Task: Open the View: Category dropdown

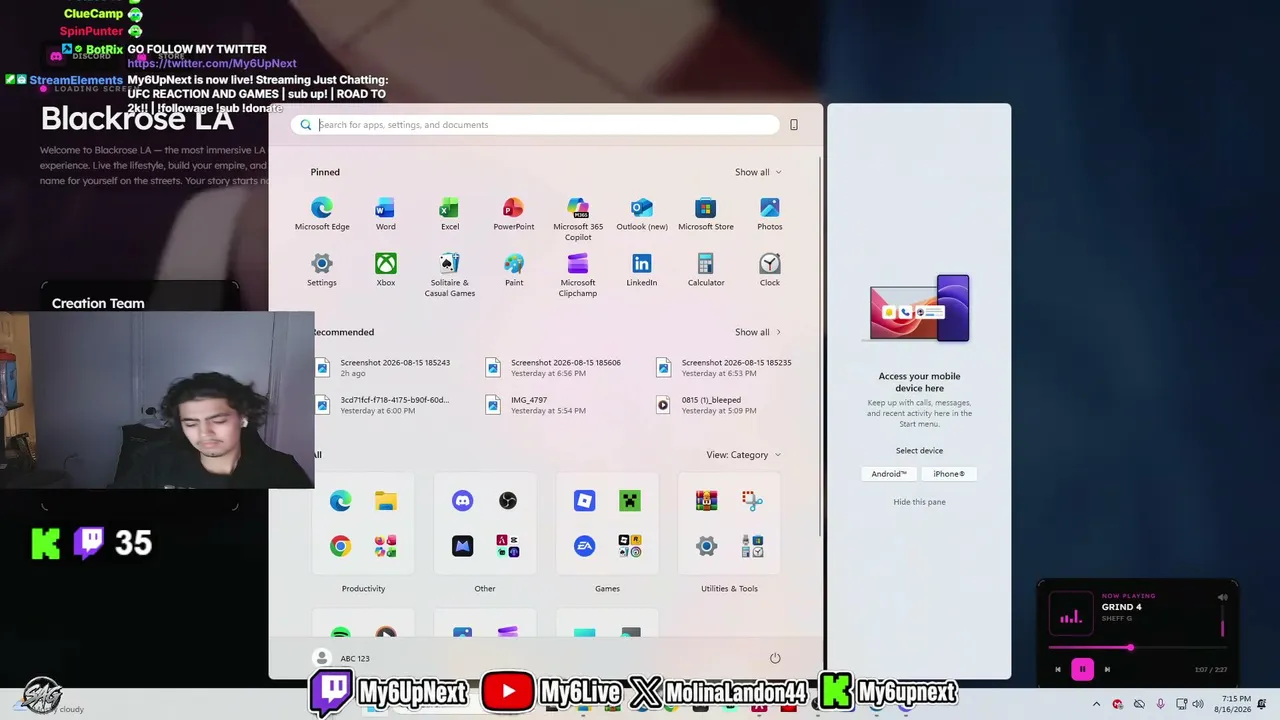Action: pyautogui.click(x=744, y=455)
